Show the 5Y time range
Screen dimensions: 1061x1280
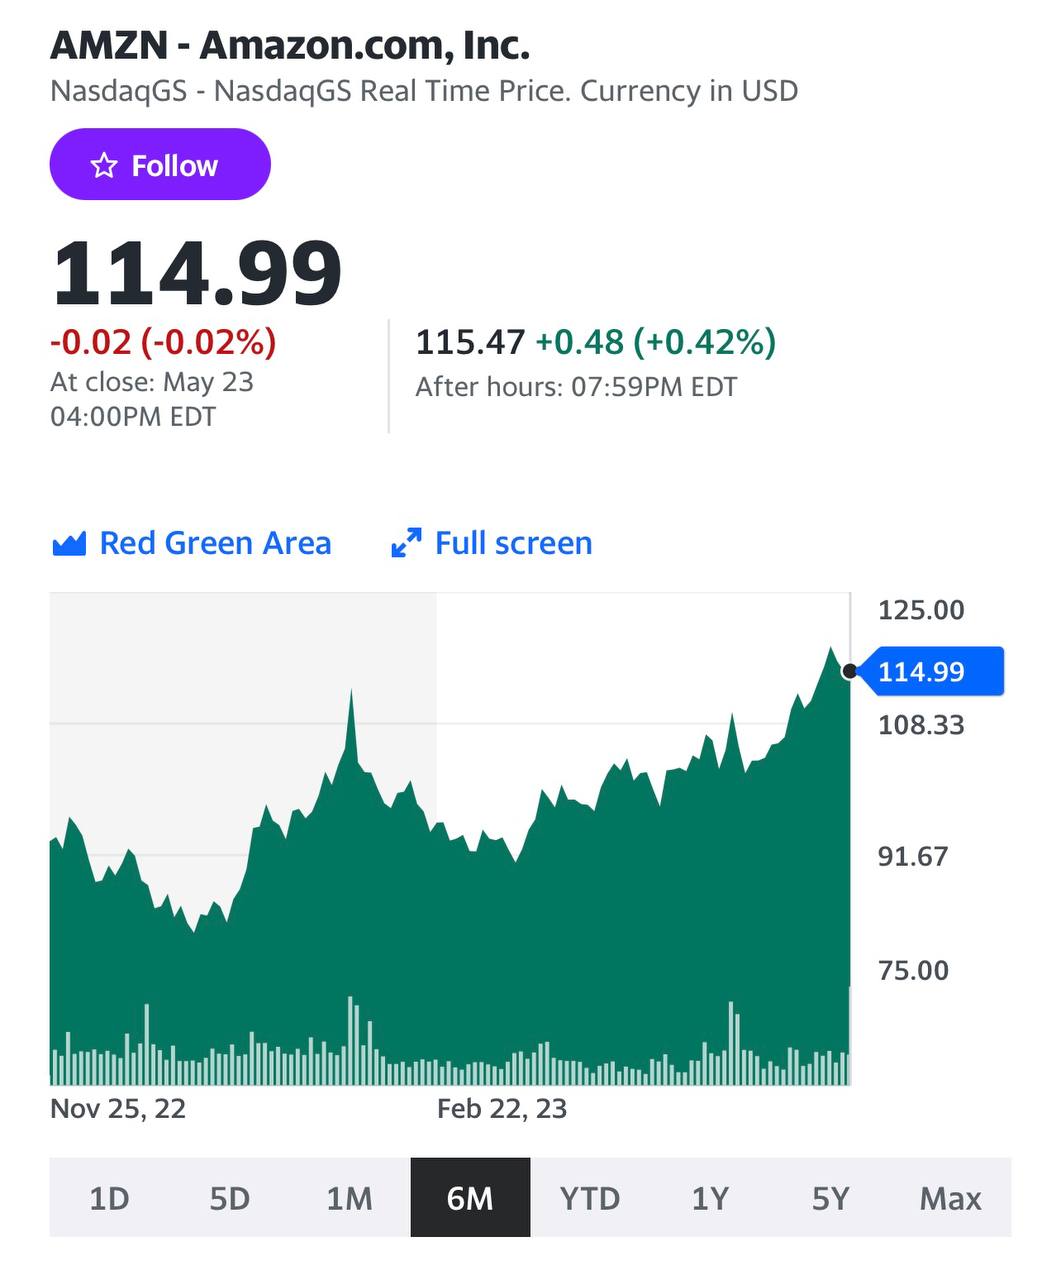tap(830, 1198)
